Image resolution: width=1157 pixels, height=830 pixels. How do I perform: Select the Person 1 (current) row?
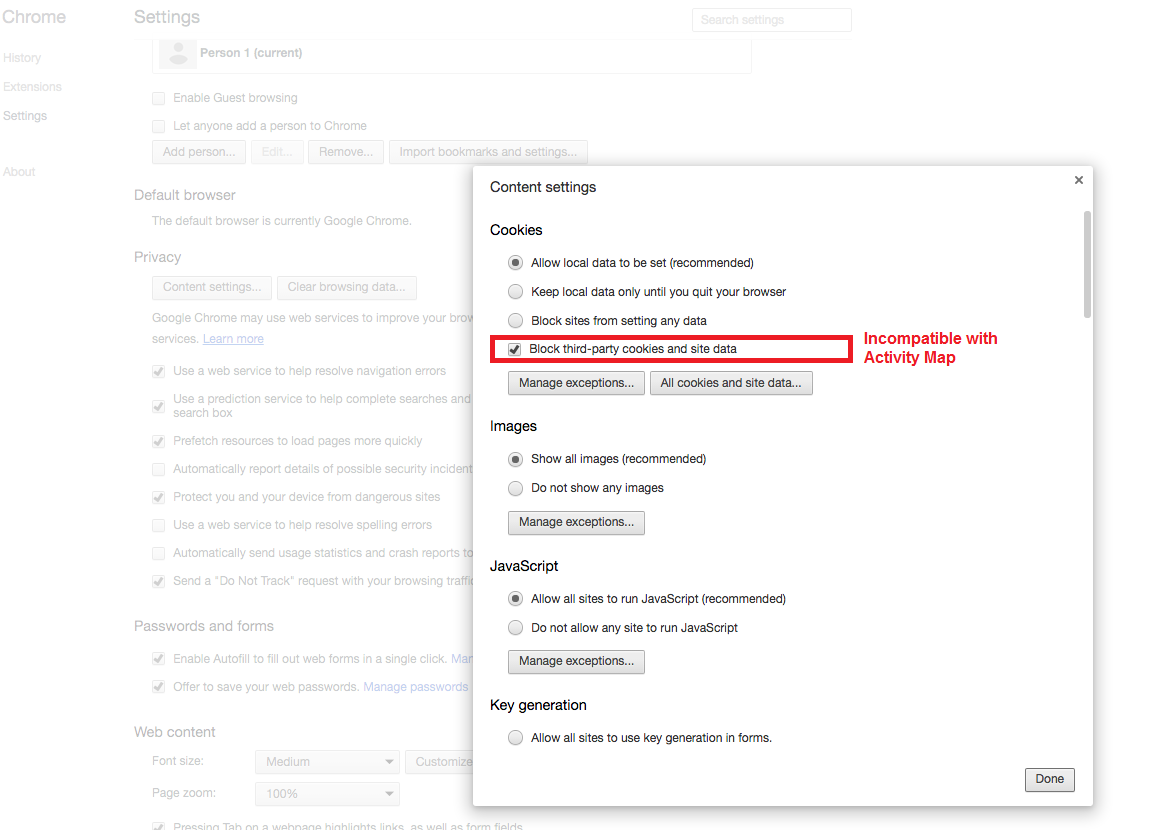[452, 53]
